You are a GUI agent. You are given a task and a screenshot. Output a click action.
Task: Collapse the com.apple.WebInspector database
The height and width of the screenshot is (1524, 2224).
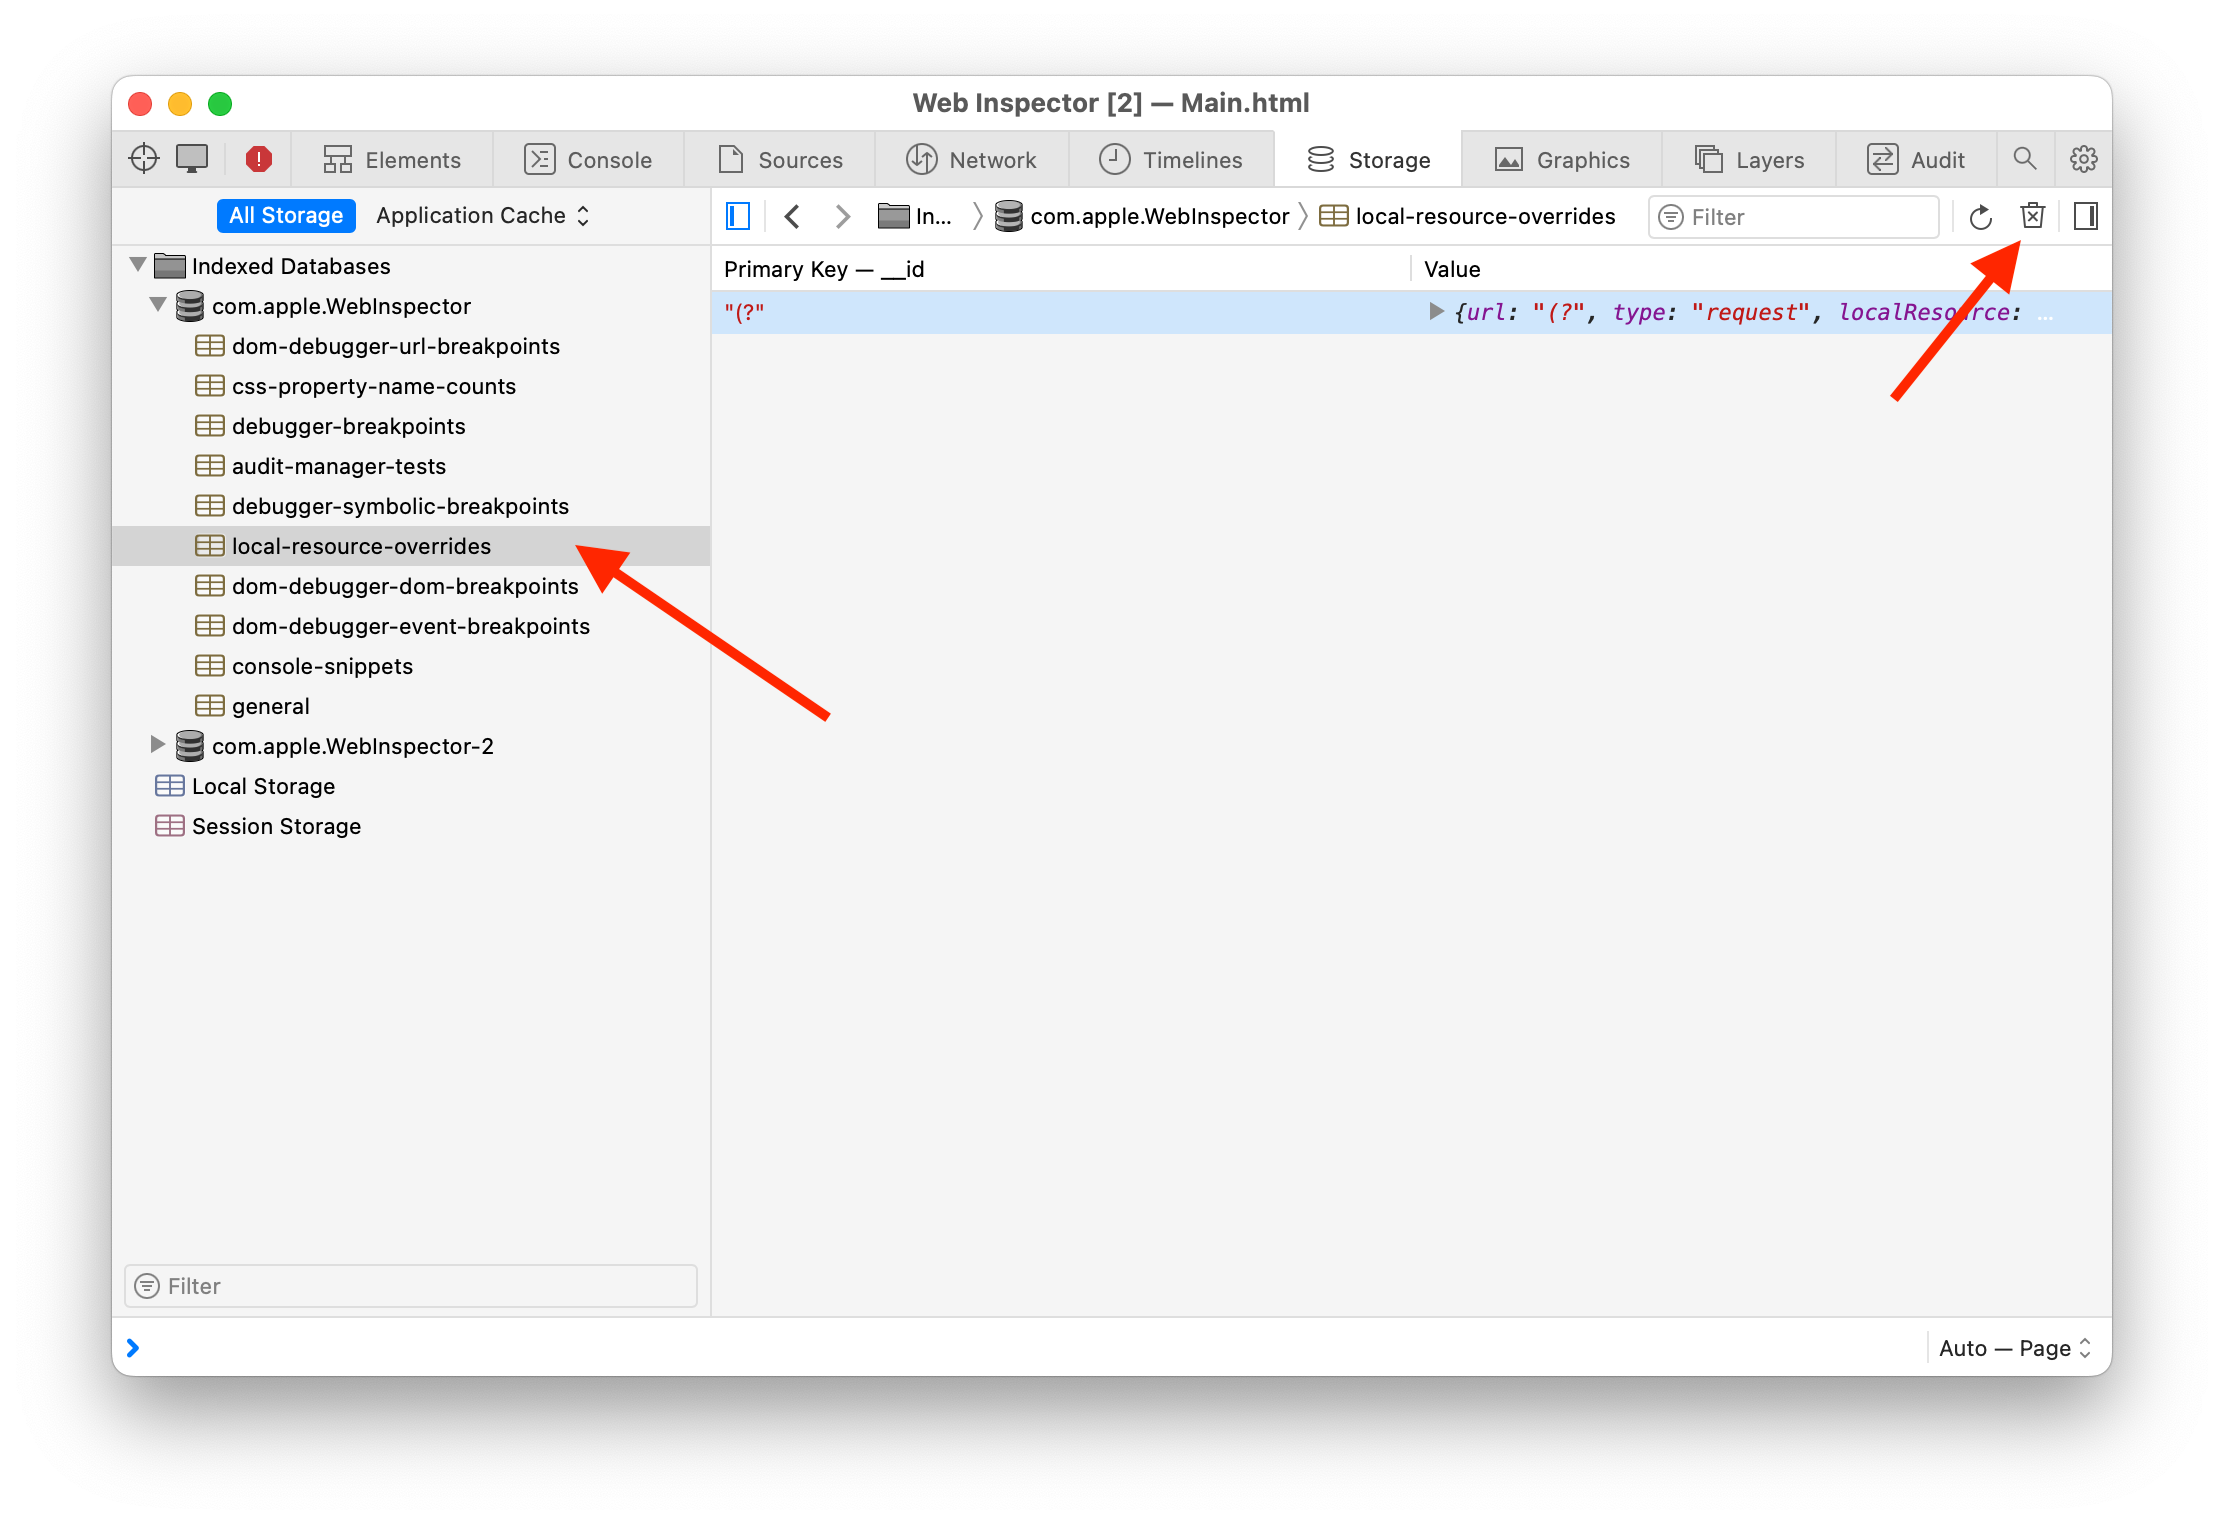pos(158,305)
